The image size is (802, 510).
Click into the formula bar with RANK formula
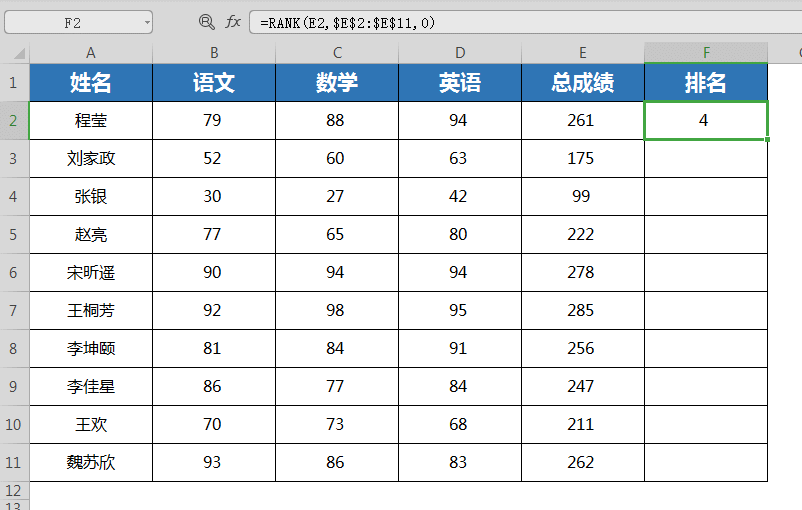click(x=526, y=23)
